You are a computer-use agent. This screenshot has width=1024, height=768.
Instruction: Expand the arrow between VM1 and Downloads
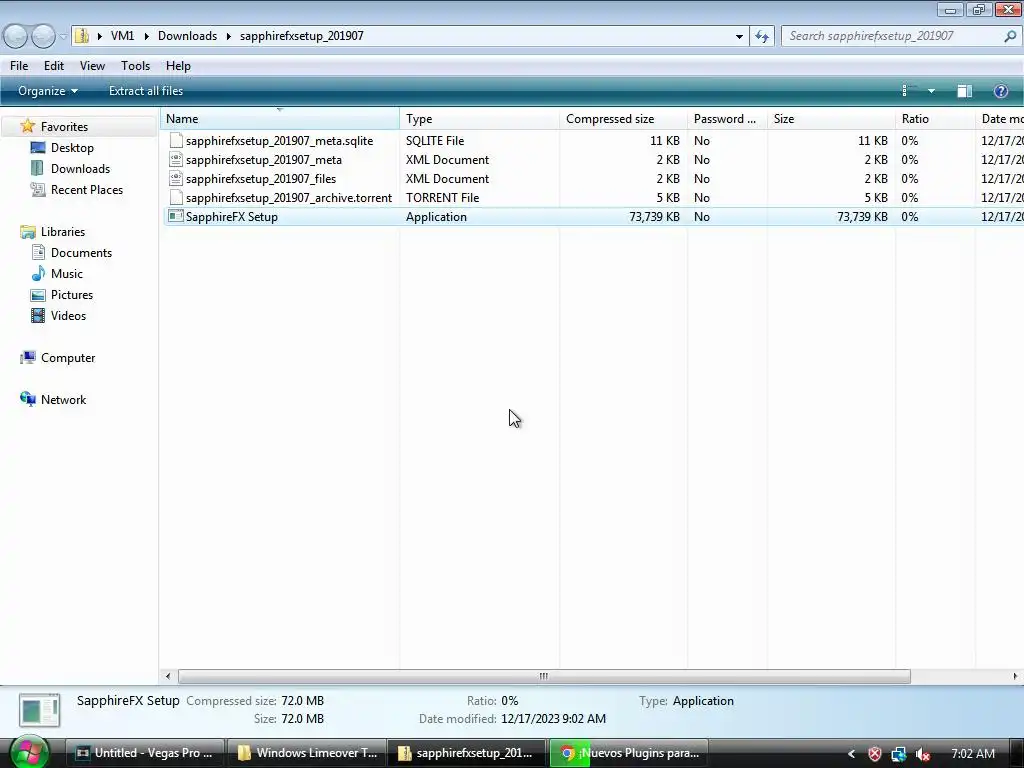146,36
